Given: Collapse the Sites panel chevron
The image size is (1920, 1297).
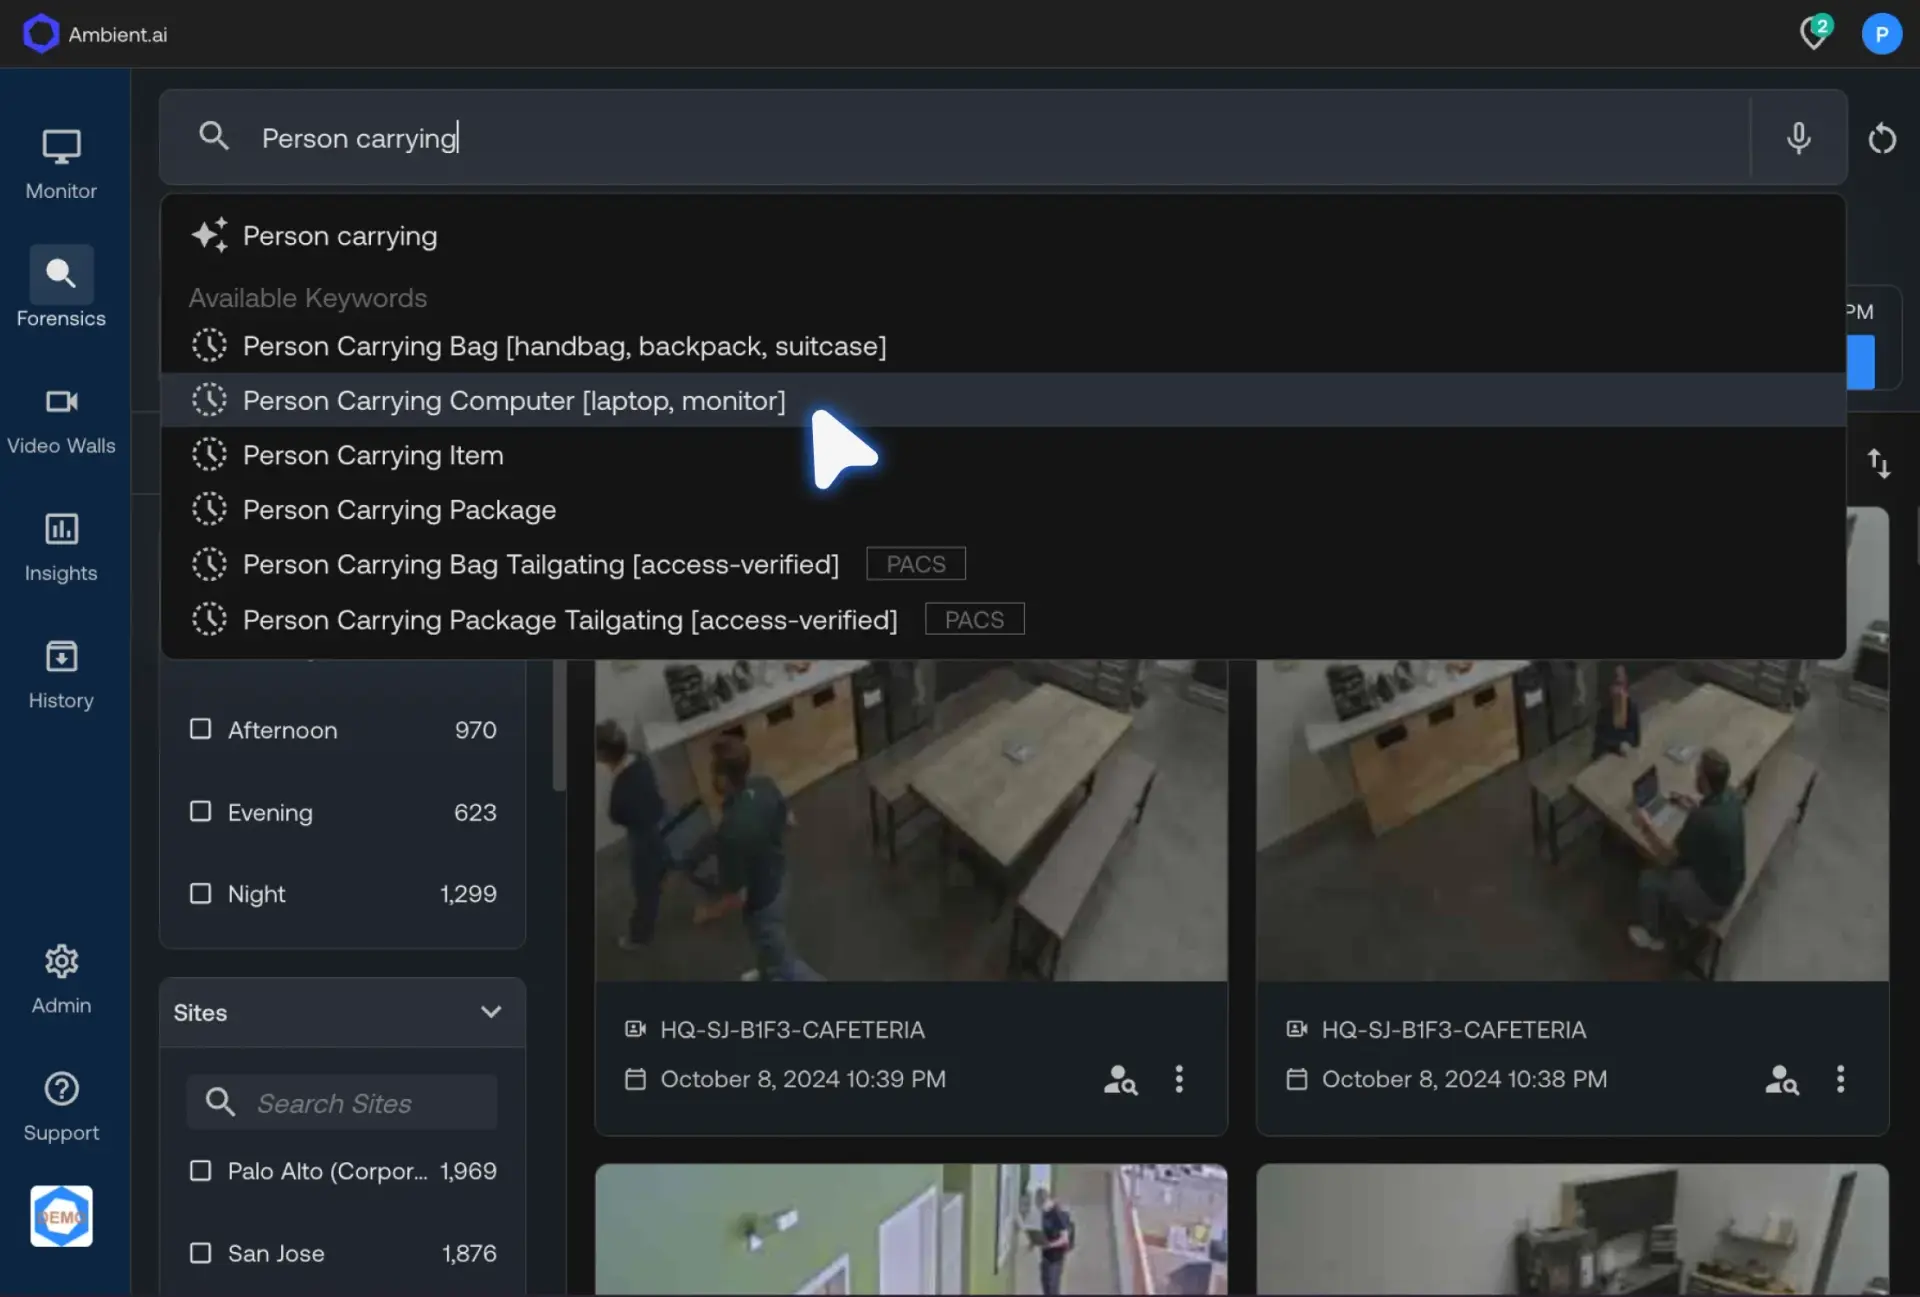Looking at the screenshot, I should tap(489, 1012).
